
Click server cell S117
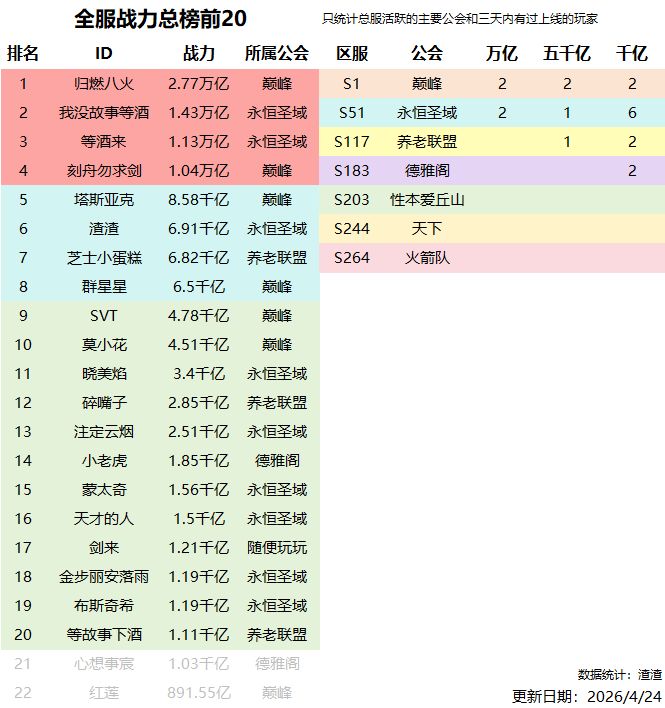point(352,142)
